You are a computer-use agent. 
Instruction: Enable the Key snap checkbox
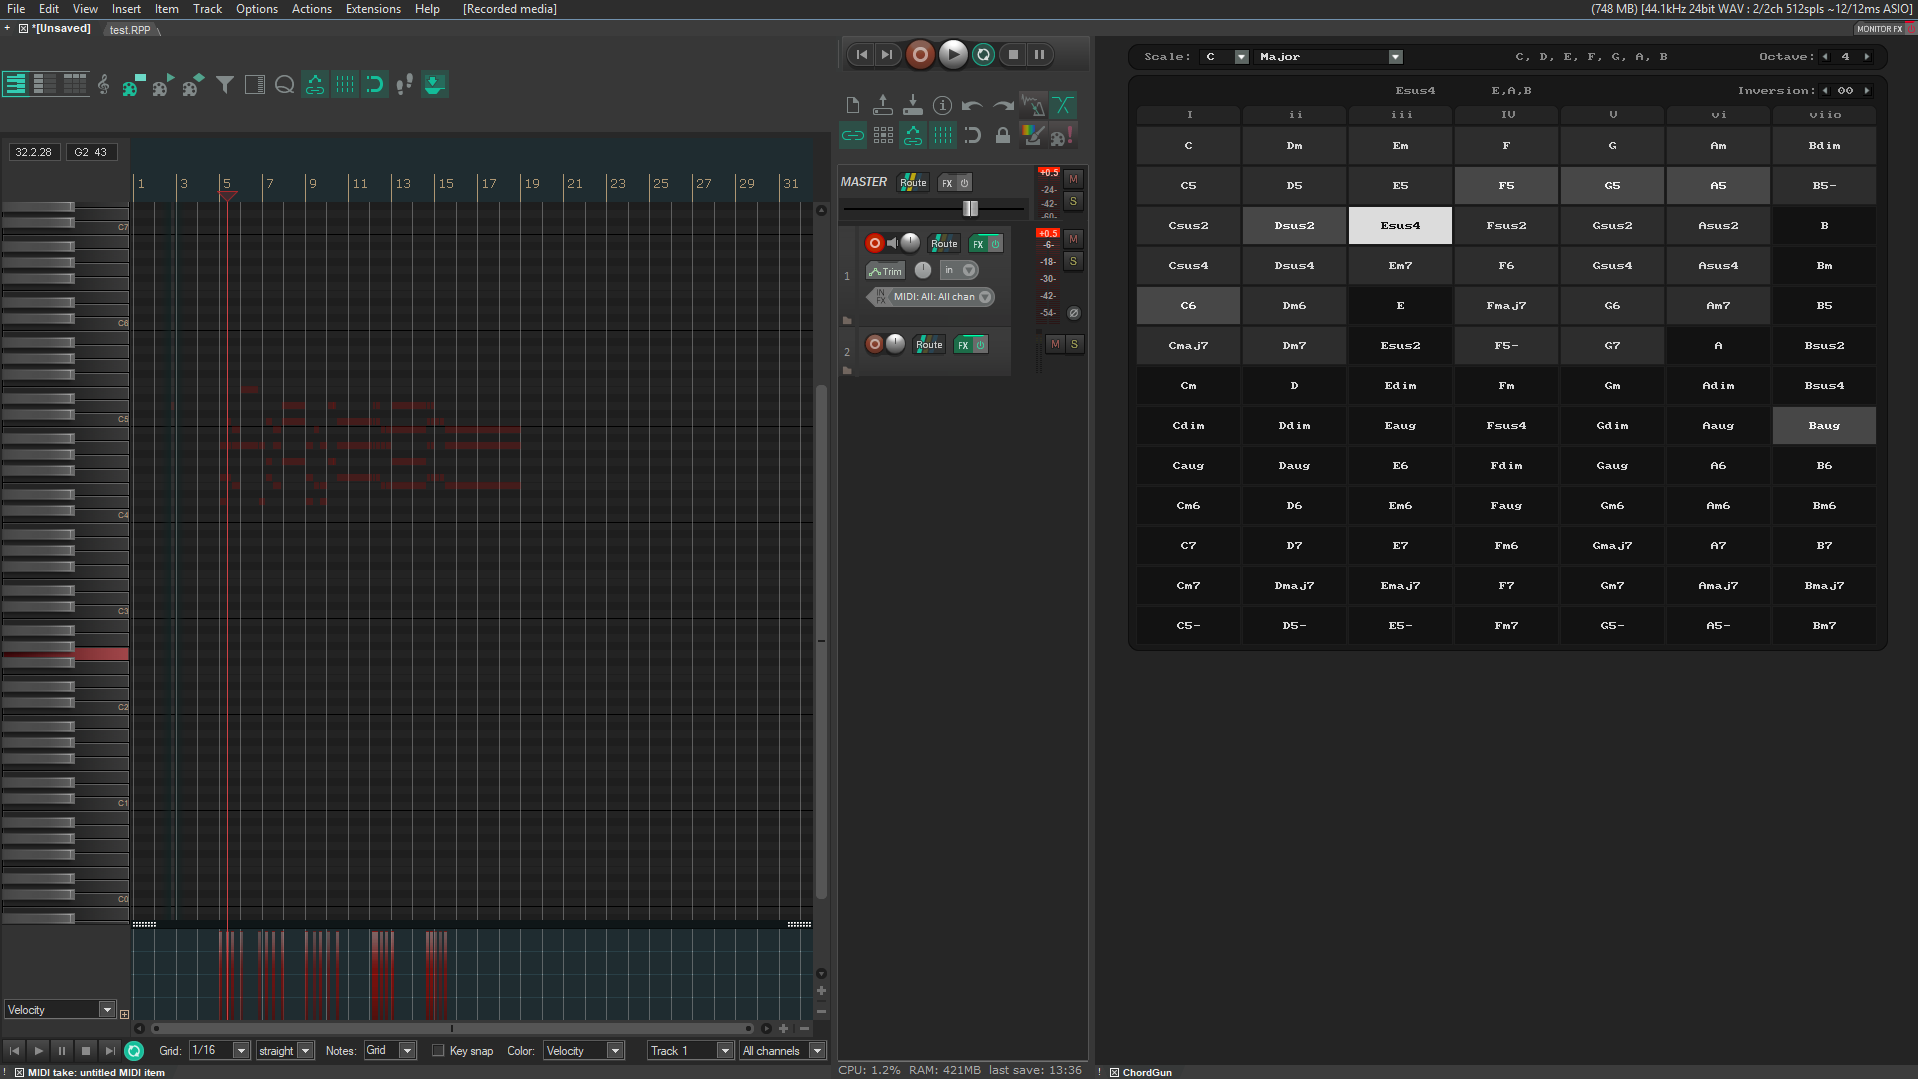[x=438, y=1050]
